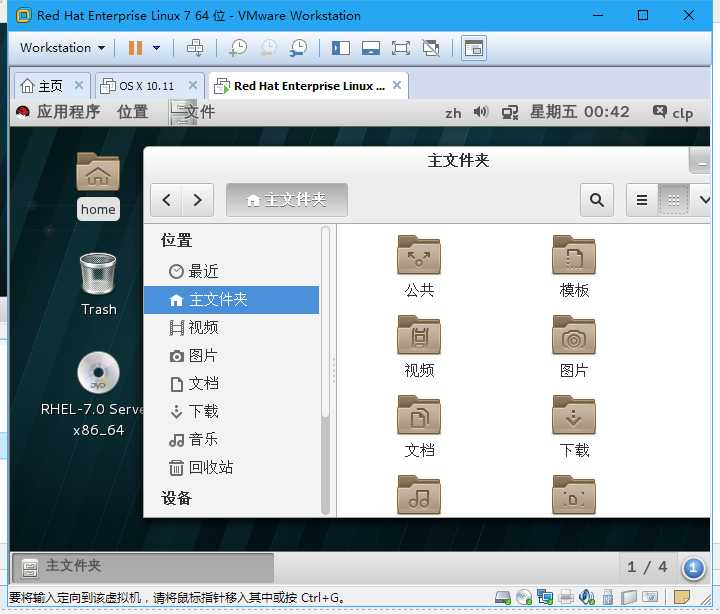Open 回收站 in the sidebar
This screenshot has width=720, height=614.
pyautogui.click(x=231, y=468)
